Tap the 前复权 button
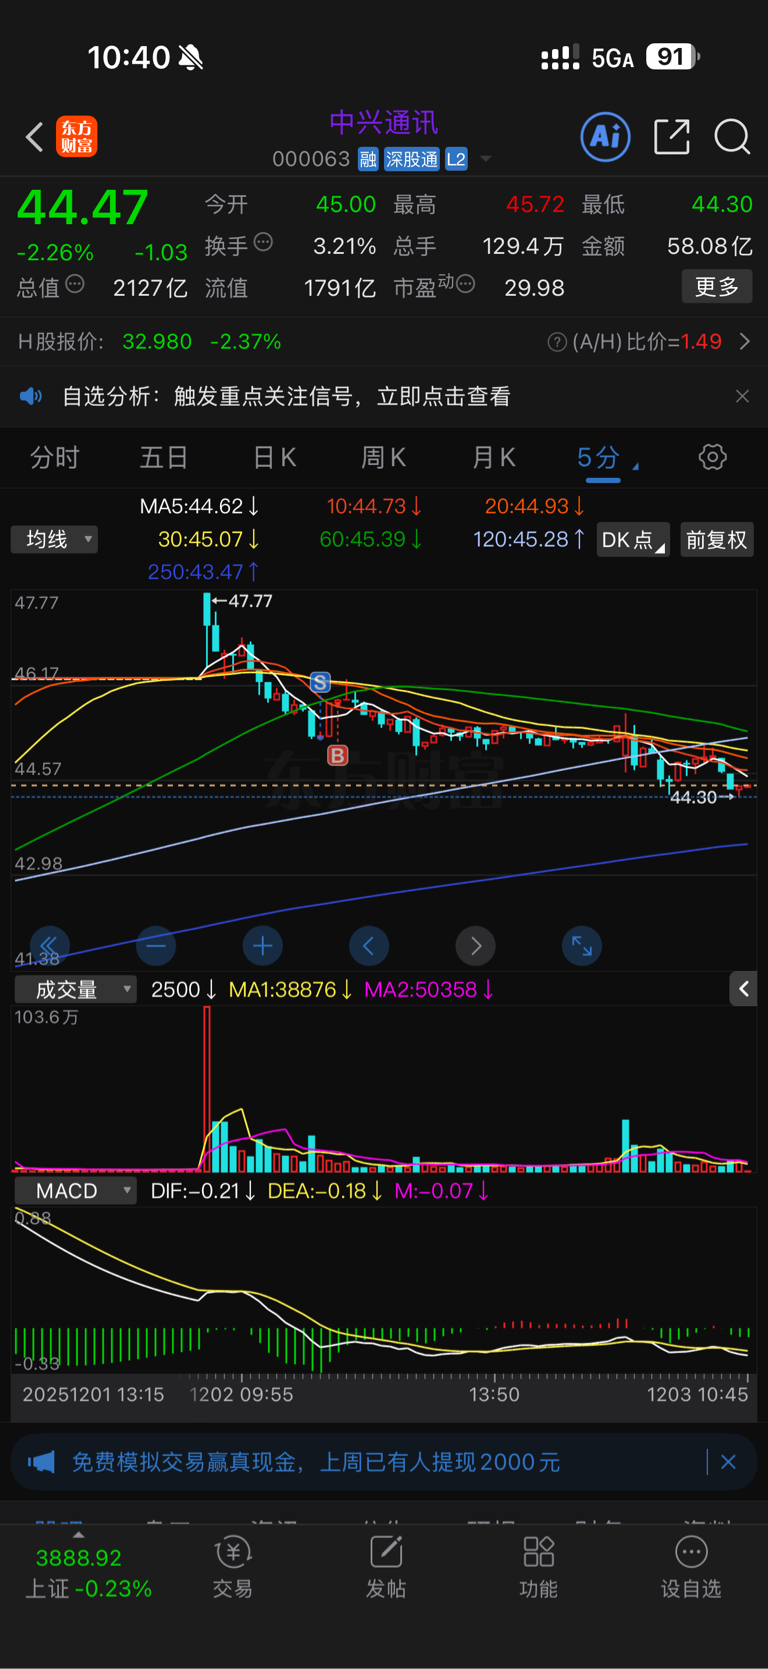768x1669 pixels. pyautogui.click(x=716, y=540)
